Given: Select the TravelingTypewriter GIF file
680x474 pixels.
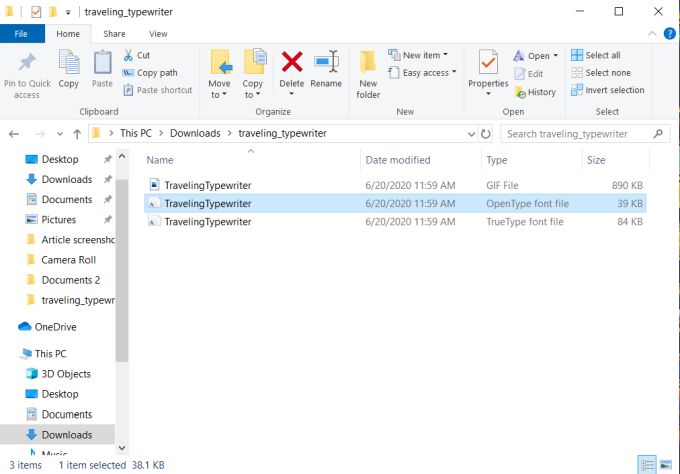Looking at the screenshot, I should point(395,185).
